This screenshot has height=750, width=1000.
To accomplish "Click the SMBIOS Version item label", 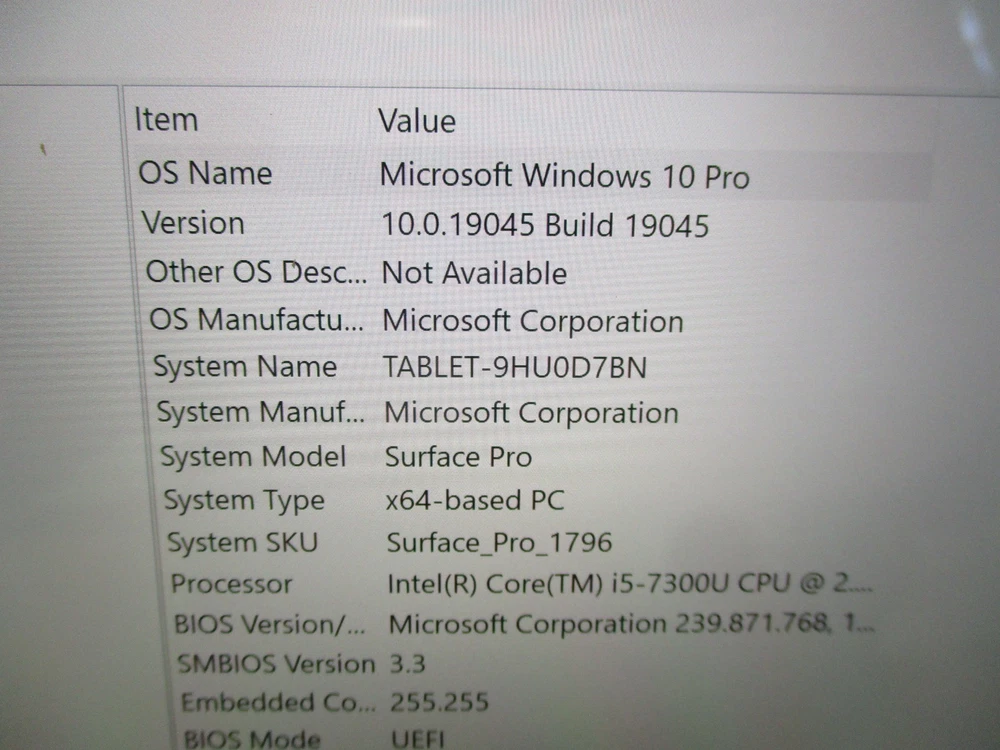I will click(x=275, y=664).
